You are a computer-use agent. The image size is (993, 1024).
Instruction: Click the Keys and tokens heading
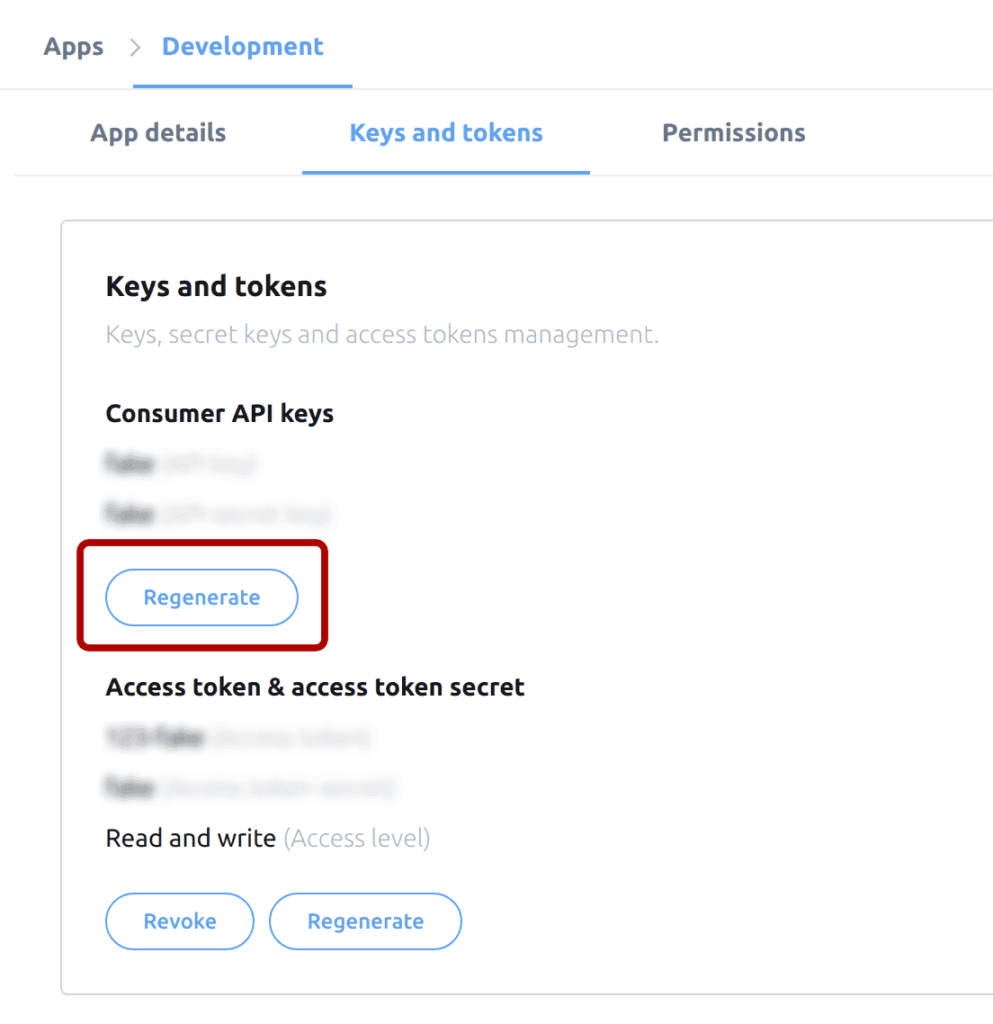(x=216, y=286)
